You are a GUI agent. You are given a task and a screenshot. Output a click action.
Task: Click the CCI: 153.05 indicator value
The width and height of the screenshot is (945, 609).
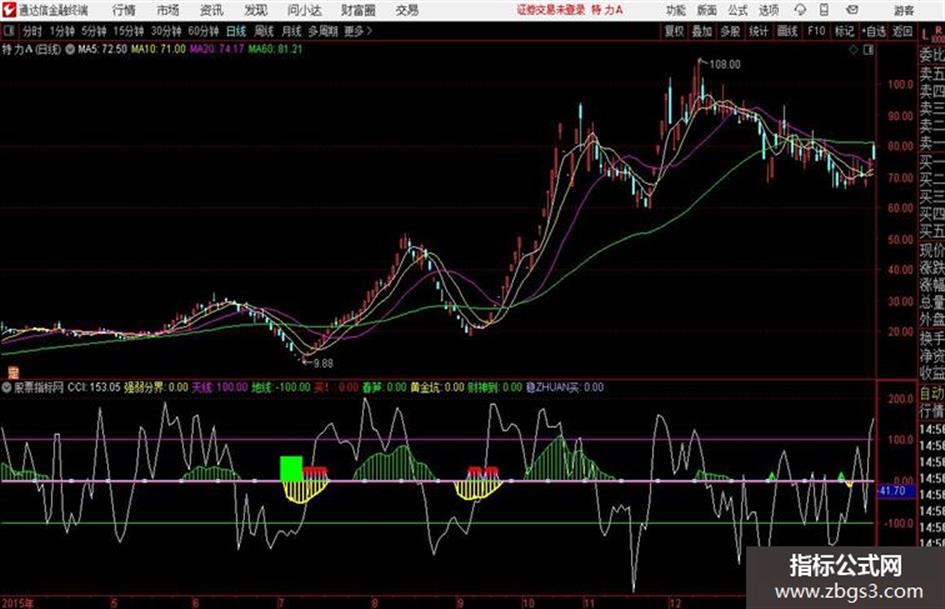tap(93, 387)
